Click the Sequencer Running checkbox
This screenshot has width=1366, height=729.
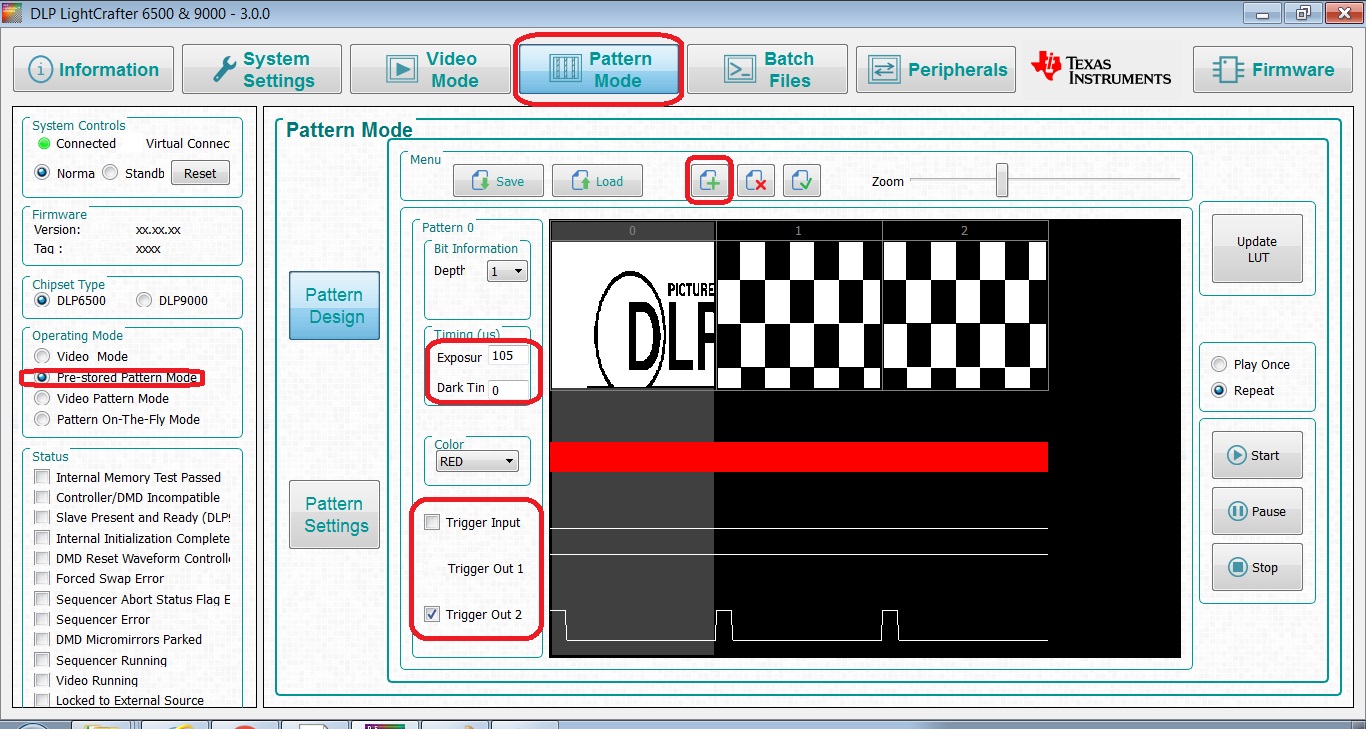(42, 660)
